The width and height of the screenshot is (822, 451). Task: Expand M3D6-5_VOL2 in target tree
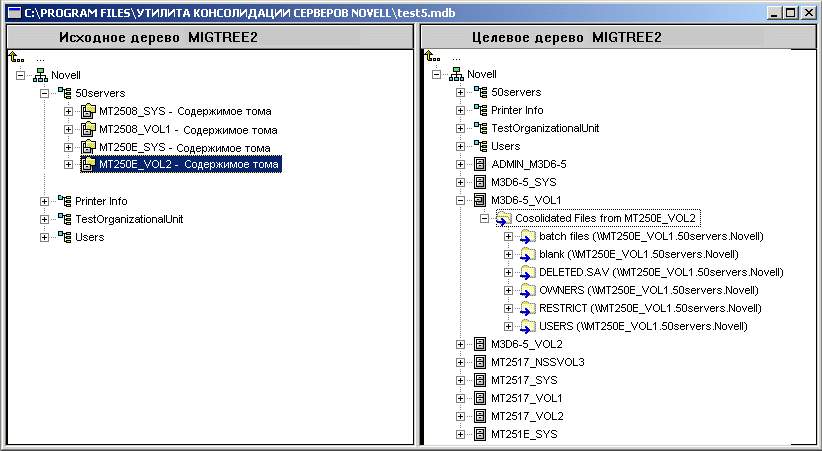click(x=460, y=345)
